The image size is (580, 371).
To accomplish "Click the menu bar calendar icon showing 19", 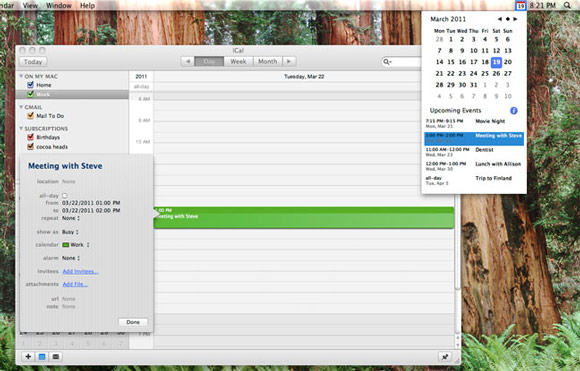I will click(520, 6).
